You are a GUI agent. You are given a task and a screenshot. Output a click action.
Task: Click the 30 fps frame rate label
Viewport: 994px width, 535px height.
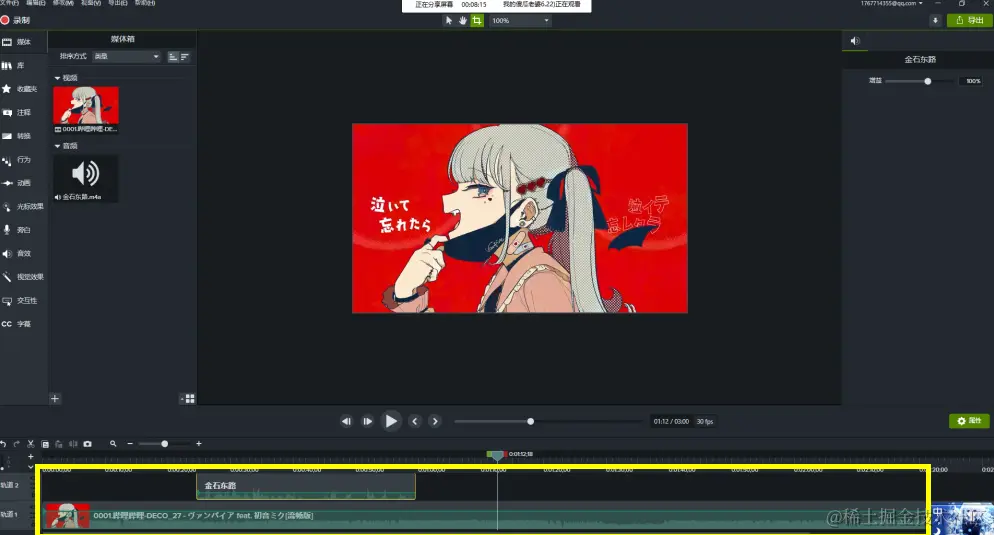coord(705,422)
